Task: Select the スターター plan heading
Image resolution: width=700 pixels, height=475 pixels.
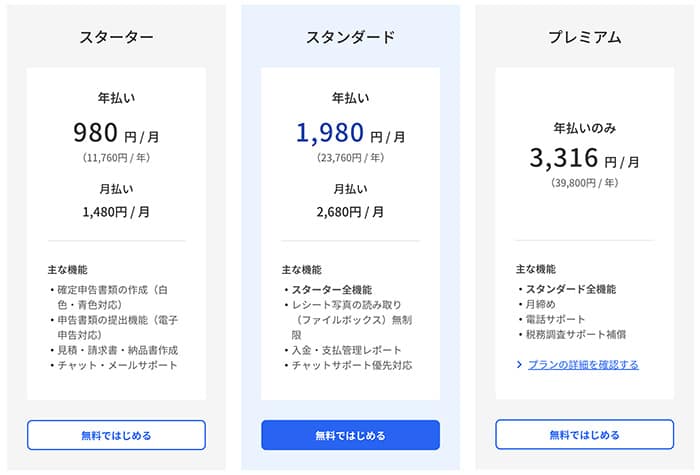Action: point(116,37)
